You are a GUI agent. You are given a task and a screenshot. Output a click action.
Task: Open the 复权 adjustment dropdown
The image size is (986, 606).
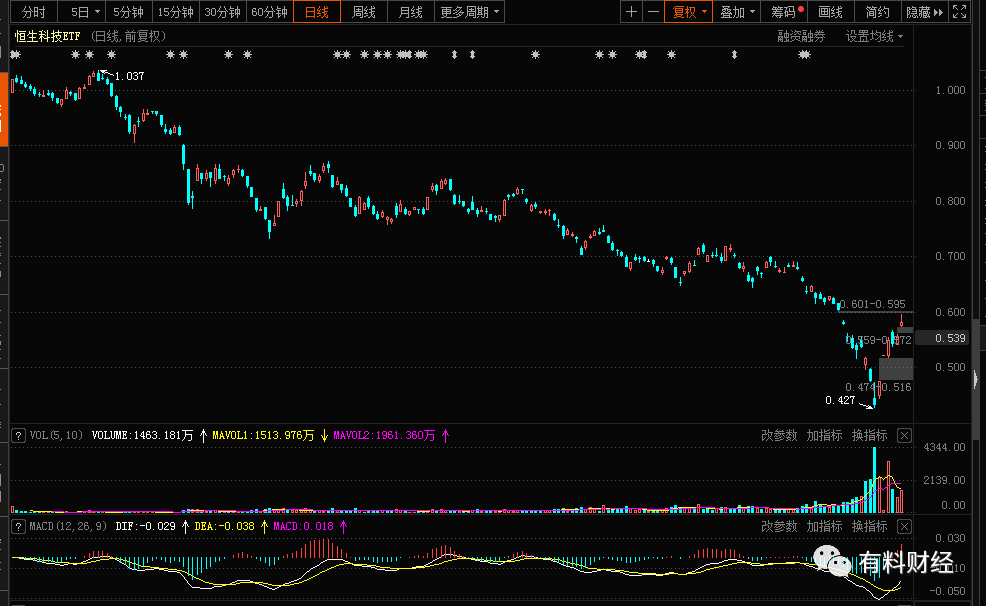[x=690, y=12]
